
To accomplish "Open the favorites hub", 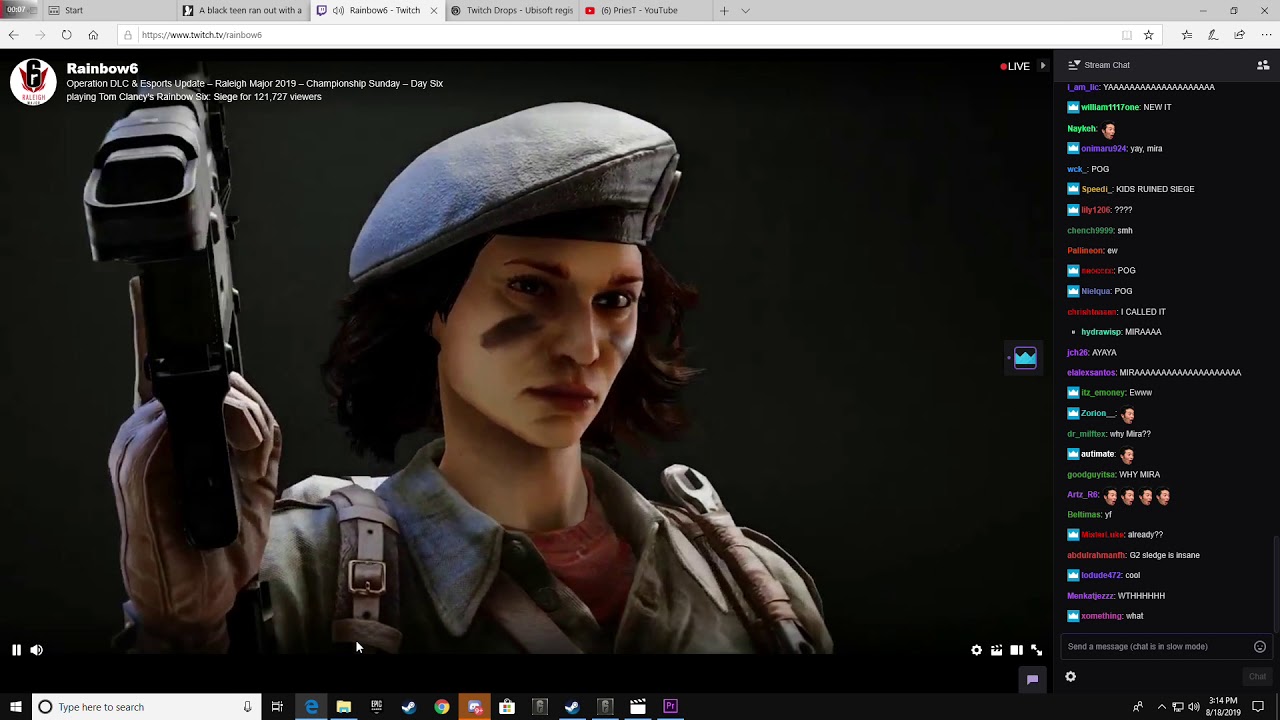I will click(1187, 35).
